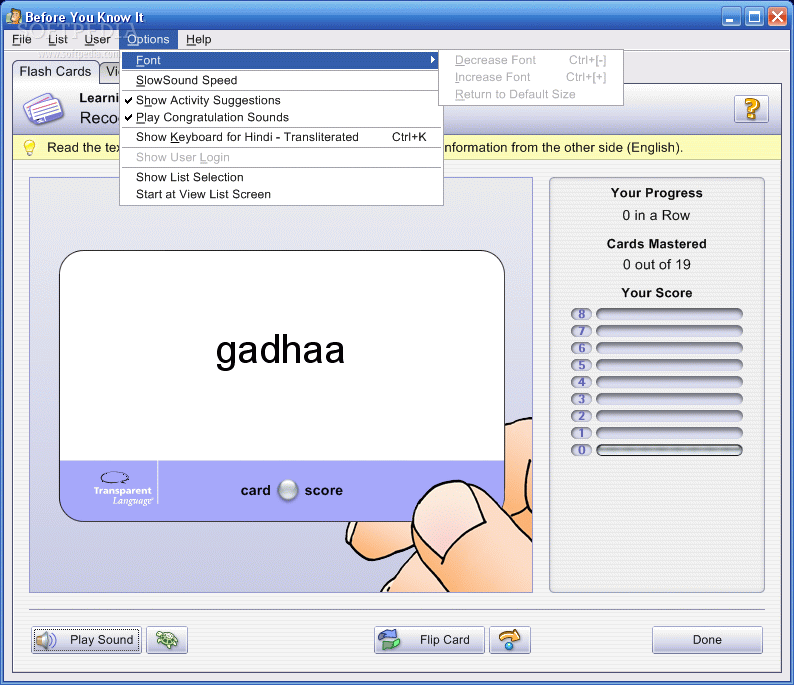Close the open Options menu
The width and height of the screenshot is (794, 685).
[148, 39]
